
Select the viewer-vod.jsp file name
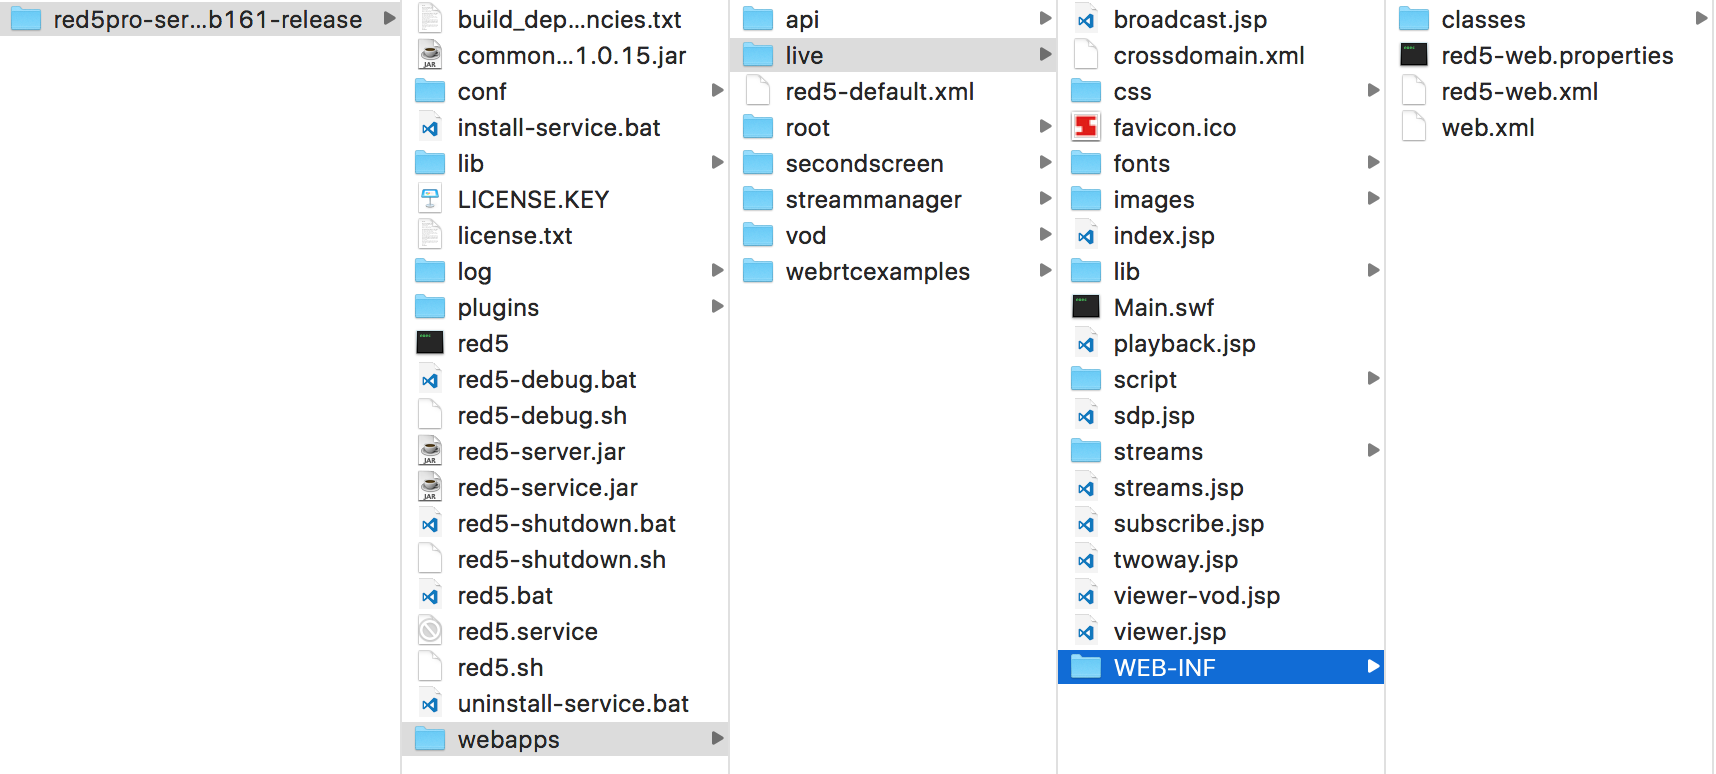[1196, 595]
